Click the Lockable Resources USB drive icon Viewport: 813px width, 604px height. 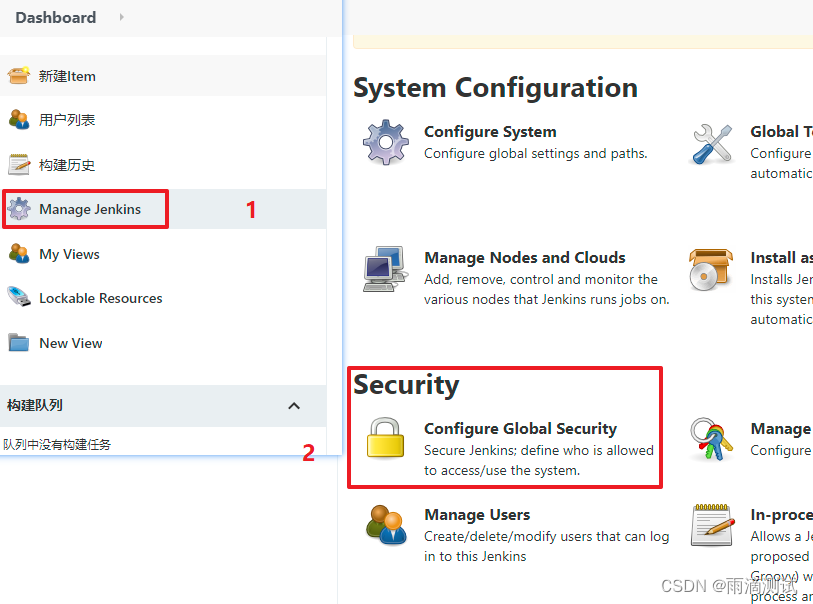(19, 297)
